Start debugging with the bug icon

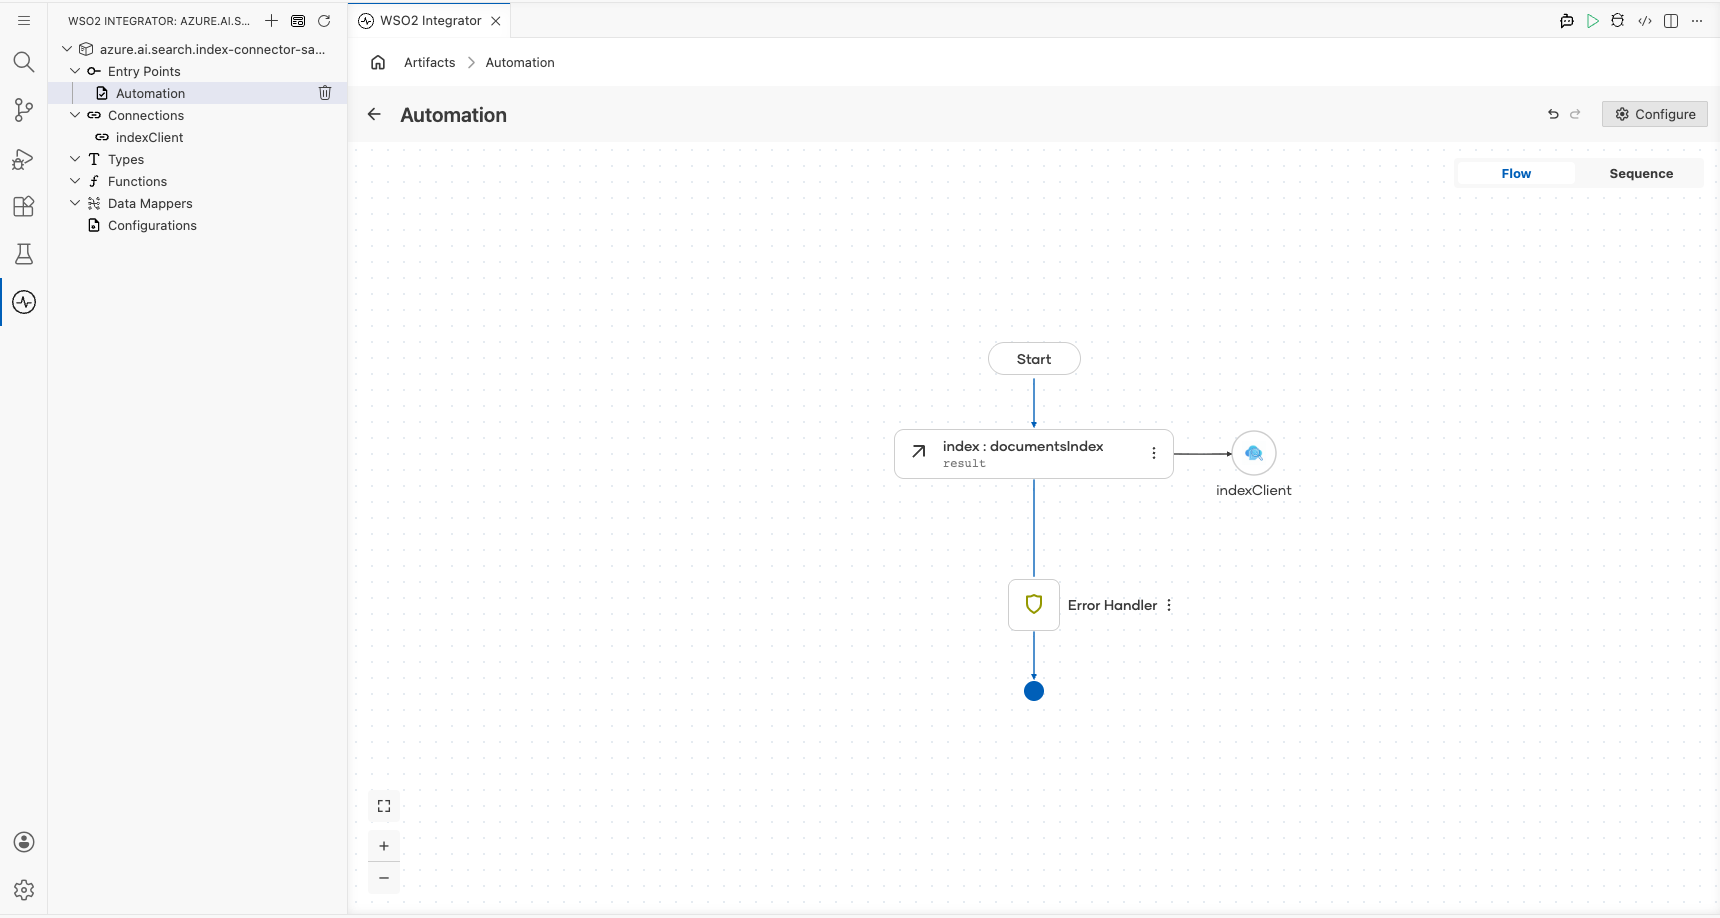1618,20
